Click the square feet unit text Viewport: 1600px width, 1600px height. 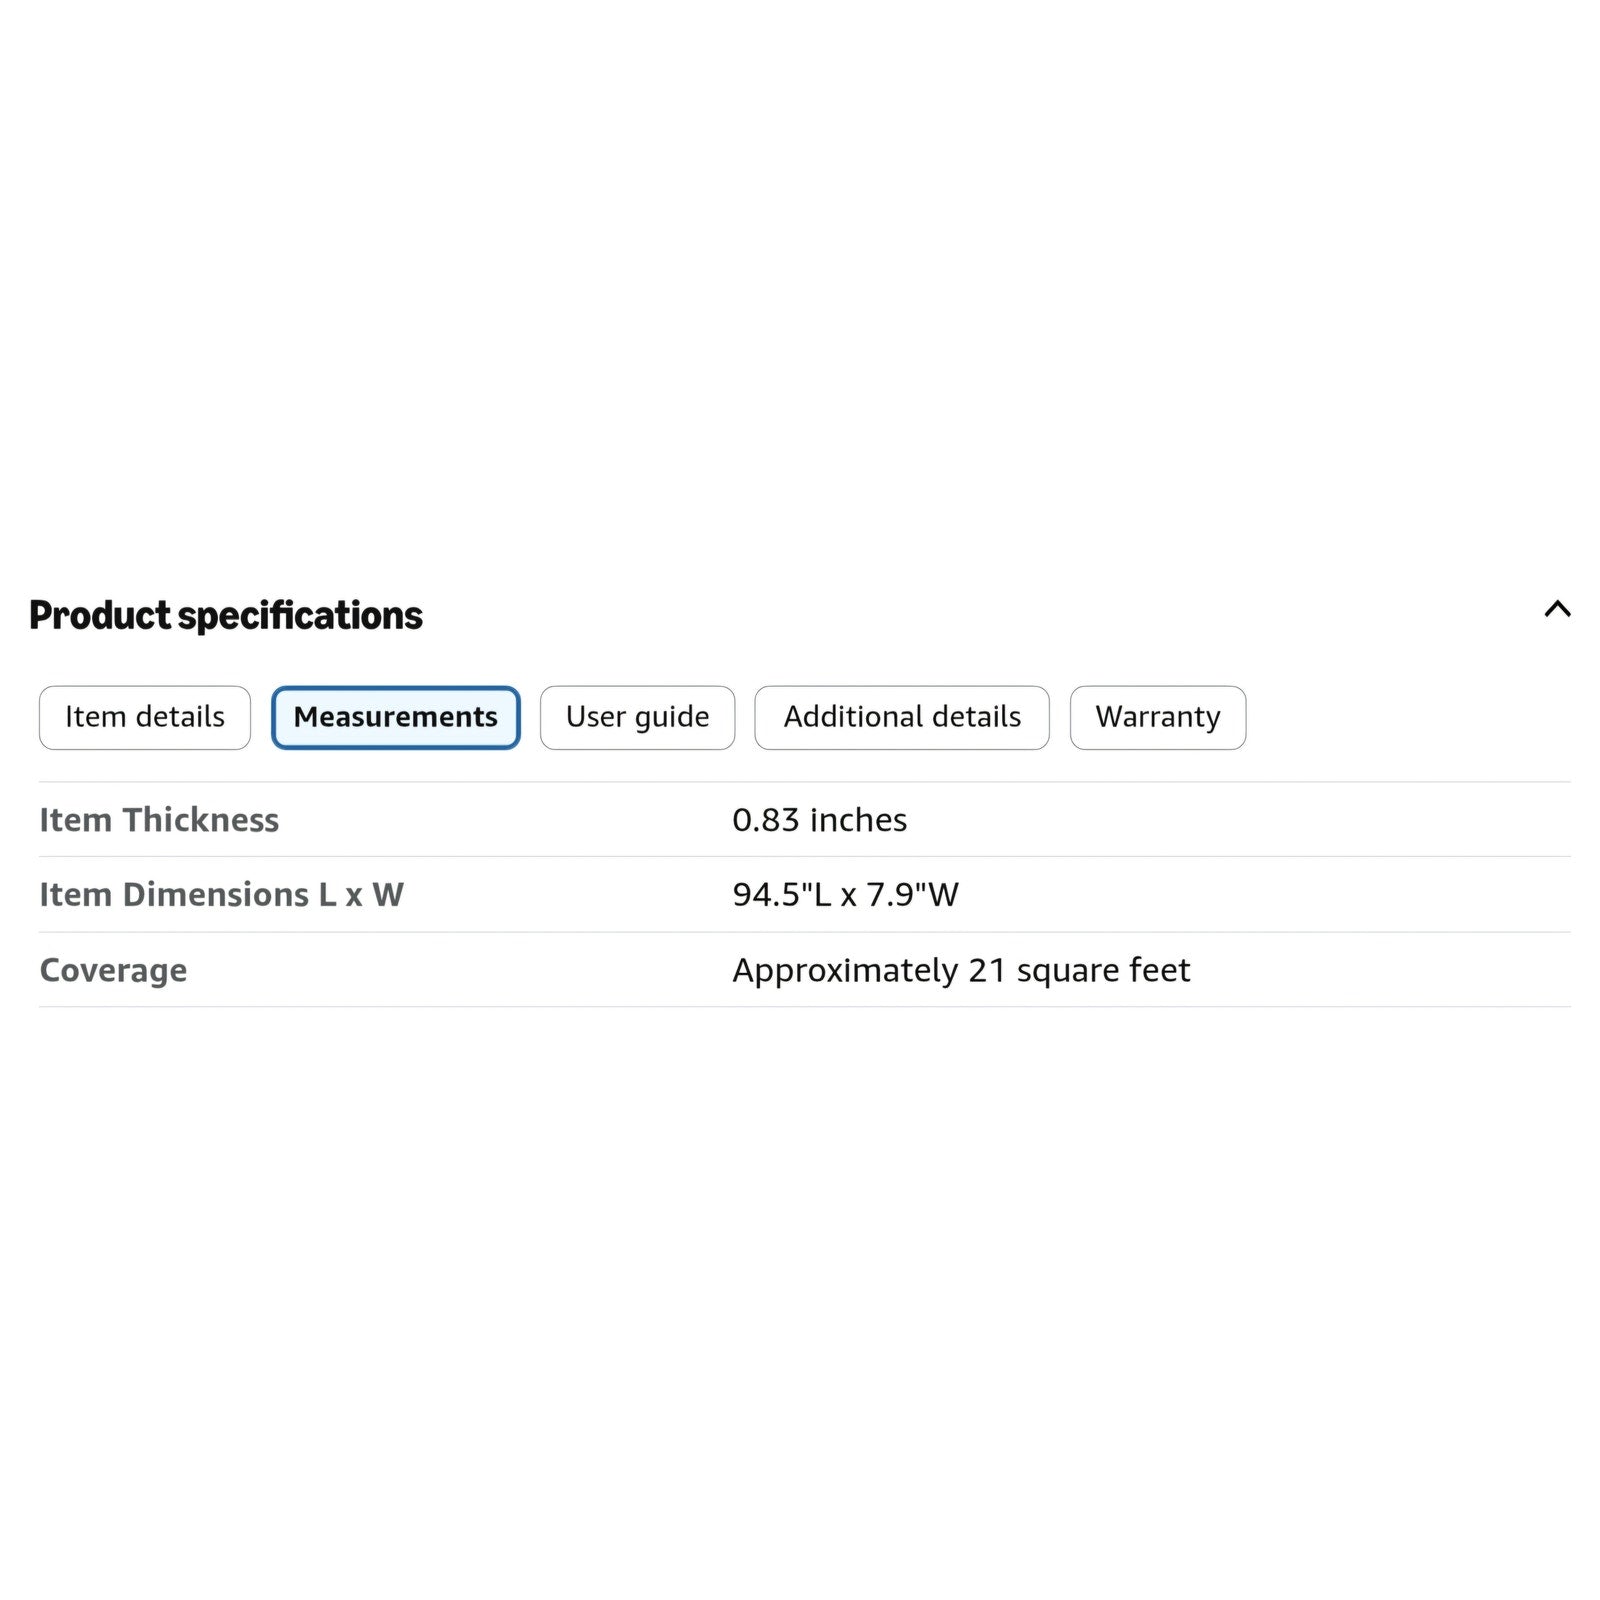[x=1103, y=971]
